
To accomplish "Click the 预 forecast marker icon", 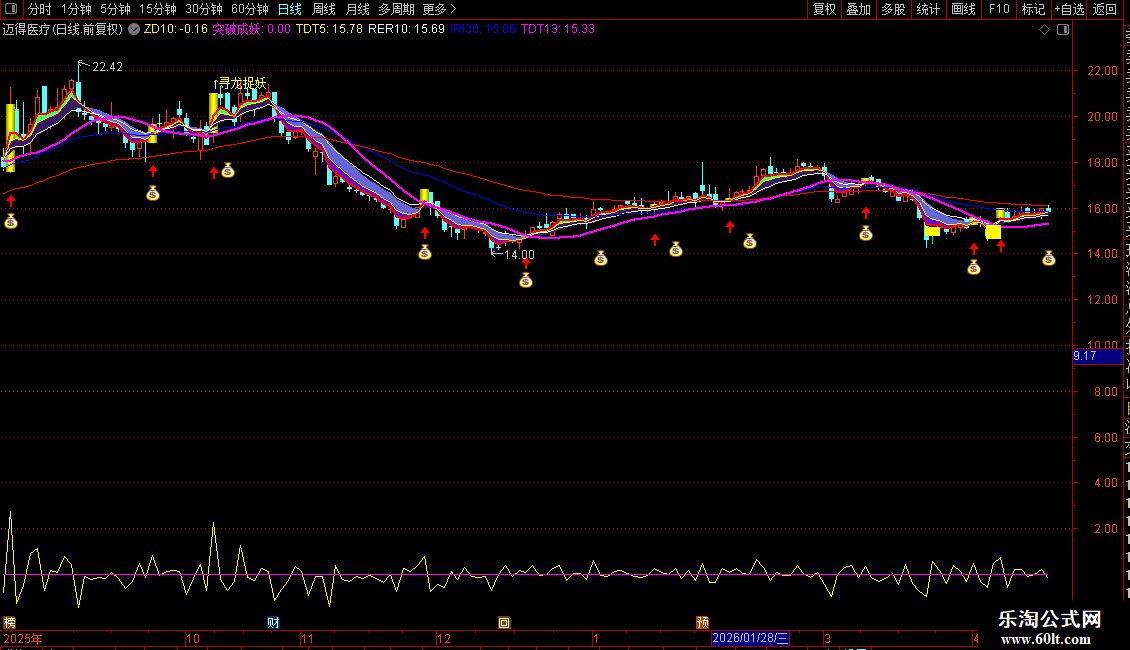I will click(702, 622).
